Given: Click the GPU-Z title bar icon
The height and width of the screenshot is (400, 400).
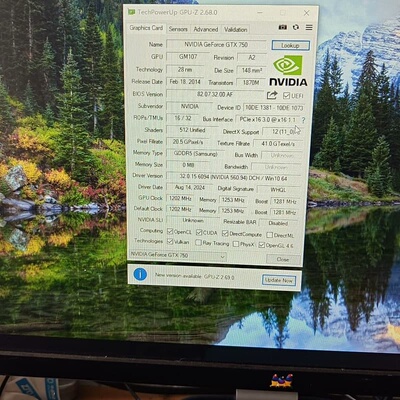Looking at the screenshot, I should coord(131,12).
